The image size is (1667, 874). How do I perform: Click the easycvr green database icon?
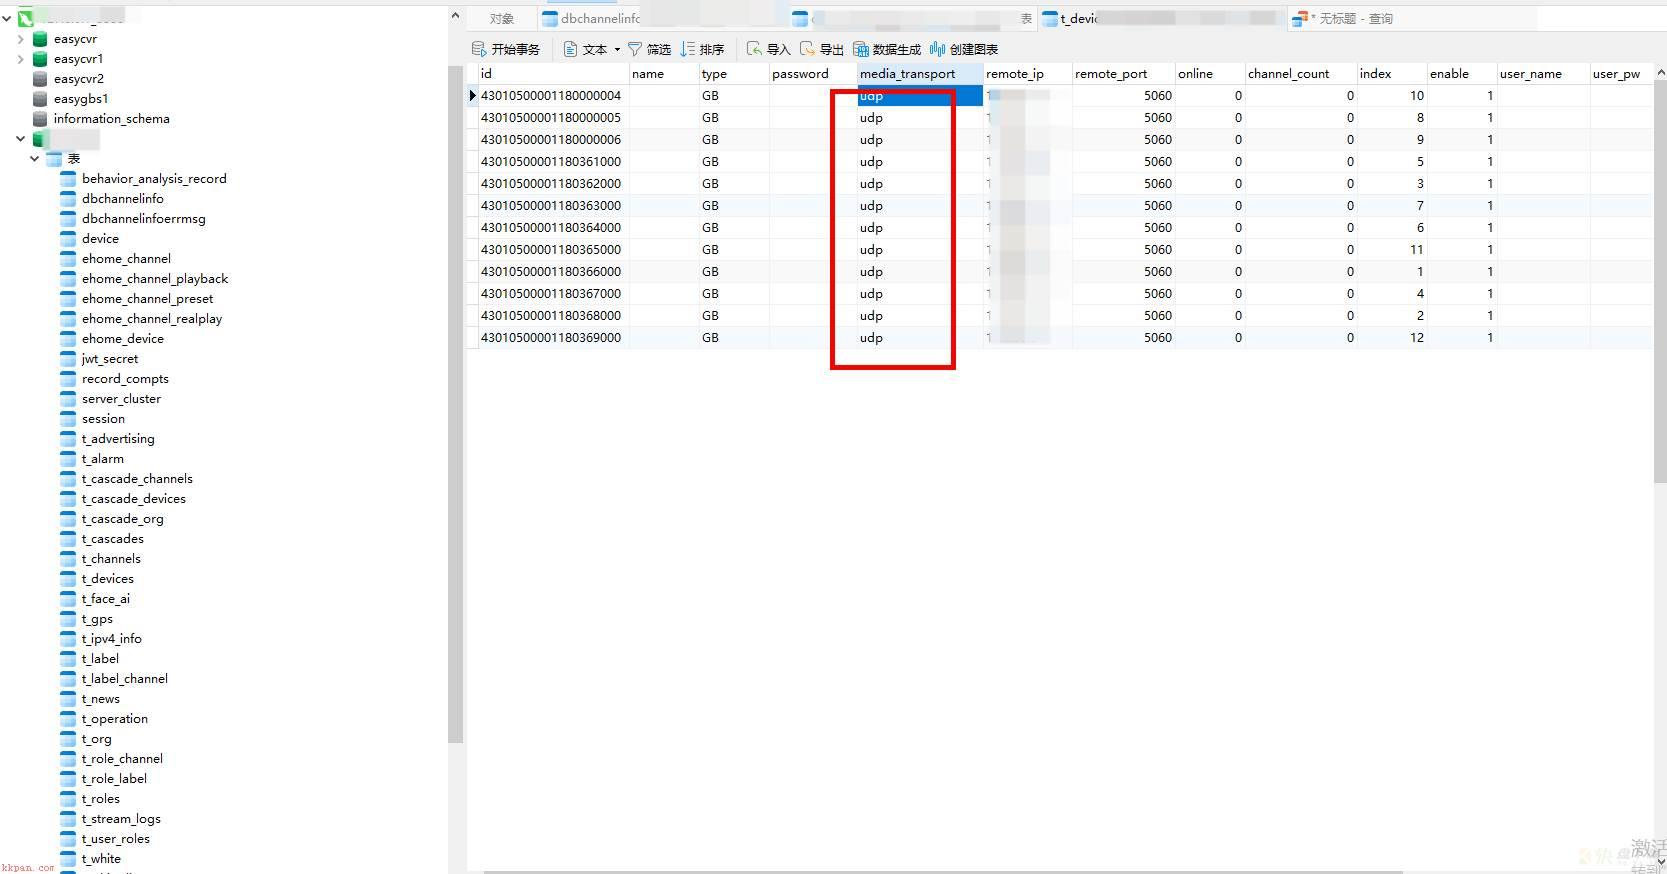(40, 39)
